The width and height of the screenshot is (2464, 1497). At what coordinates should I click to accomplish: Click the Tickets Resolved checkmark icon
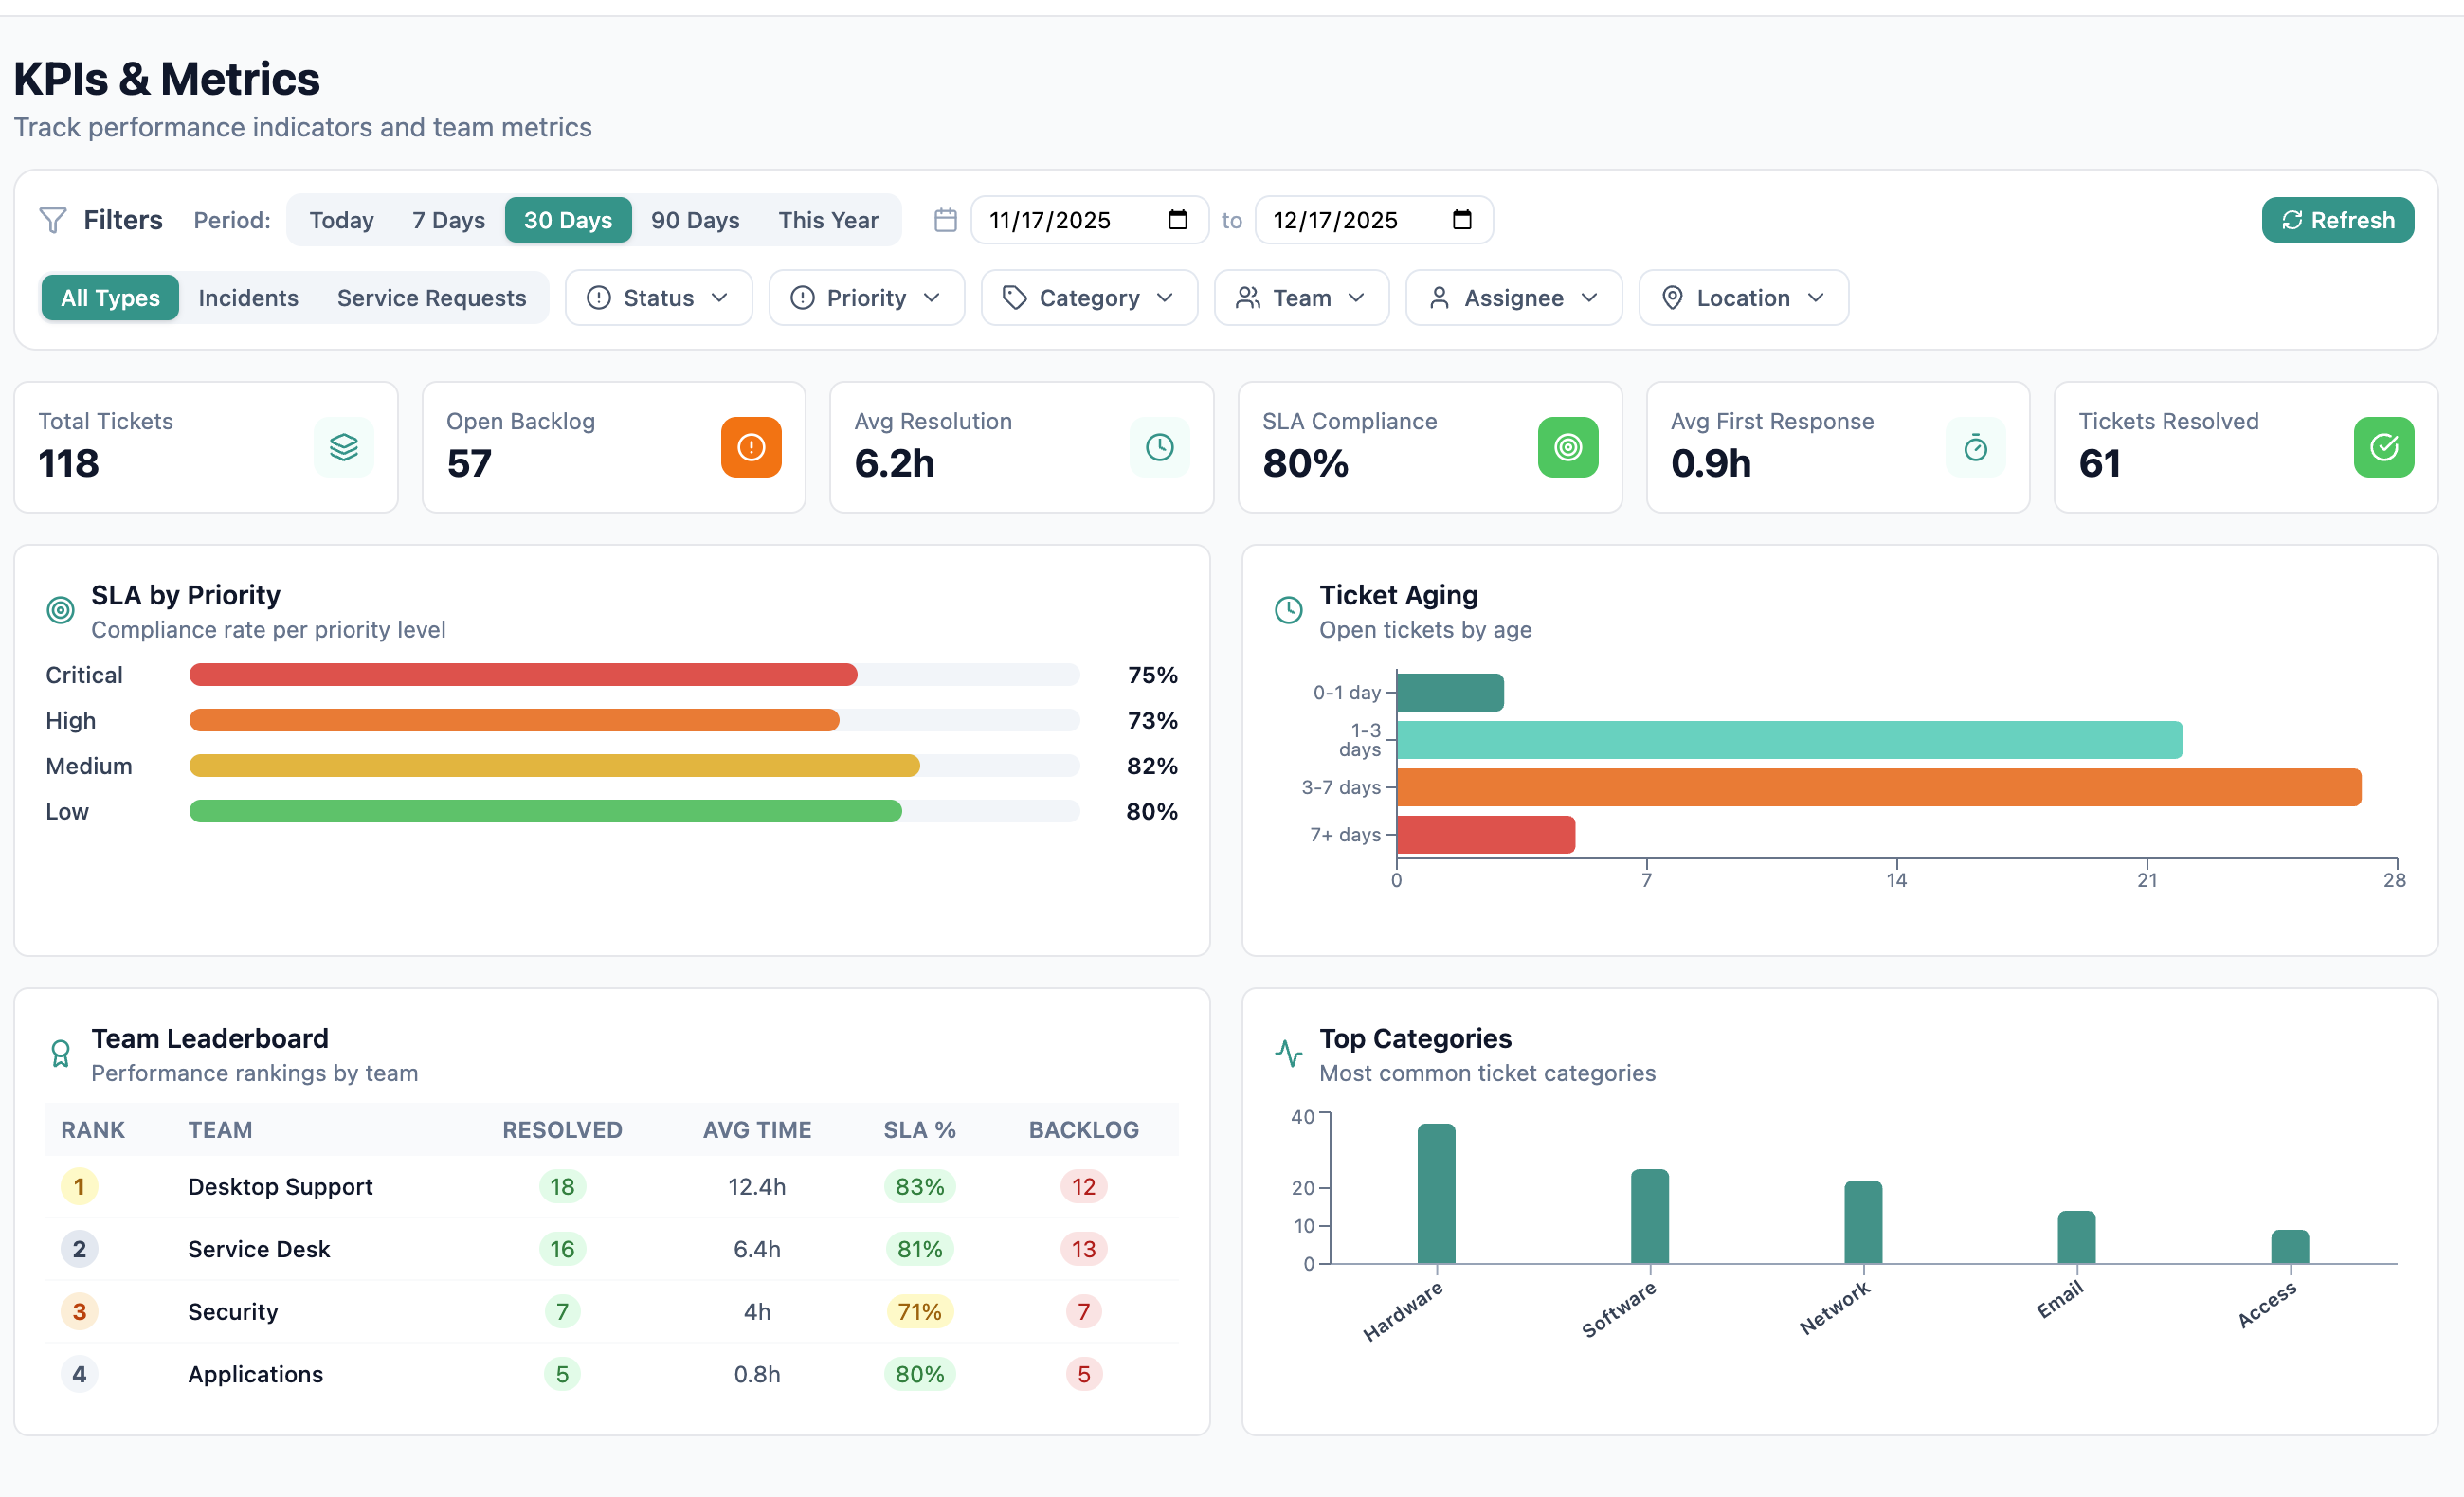click(2383, 447)
